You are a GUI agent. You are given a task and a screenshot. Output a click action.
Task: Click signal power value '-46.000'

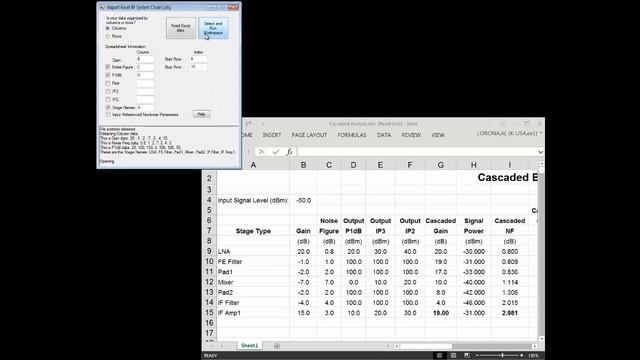click(x=473, y=302)
